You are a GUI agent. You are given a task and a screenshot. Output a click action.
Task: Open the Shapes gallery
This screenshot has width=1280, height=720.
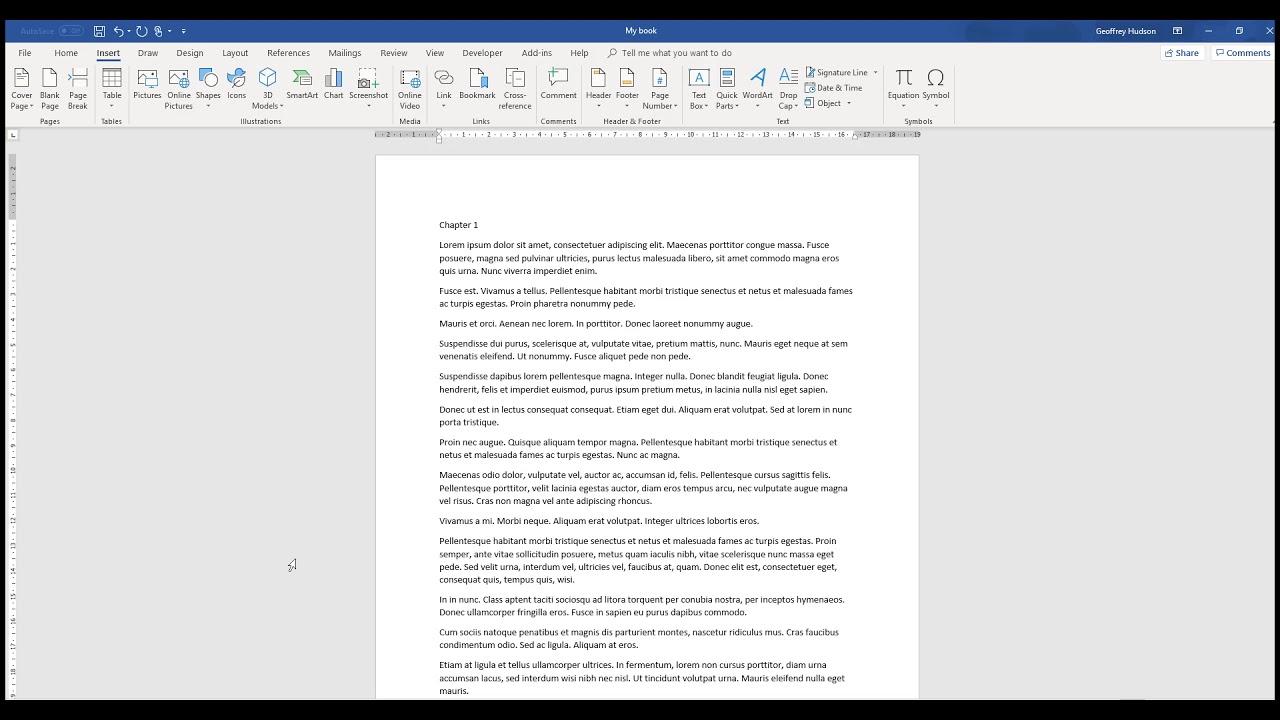tap(208, 89)
